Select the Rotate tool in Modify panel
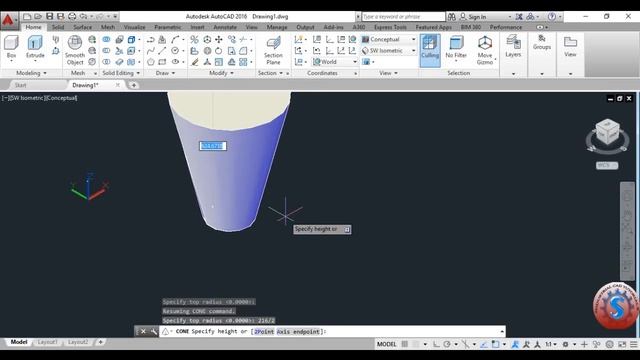Viewport: 640px width, 360px height. point(219,51)
